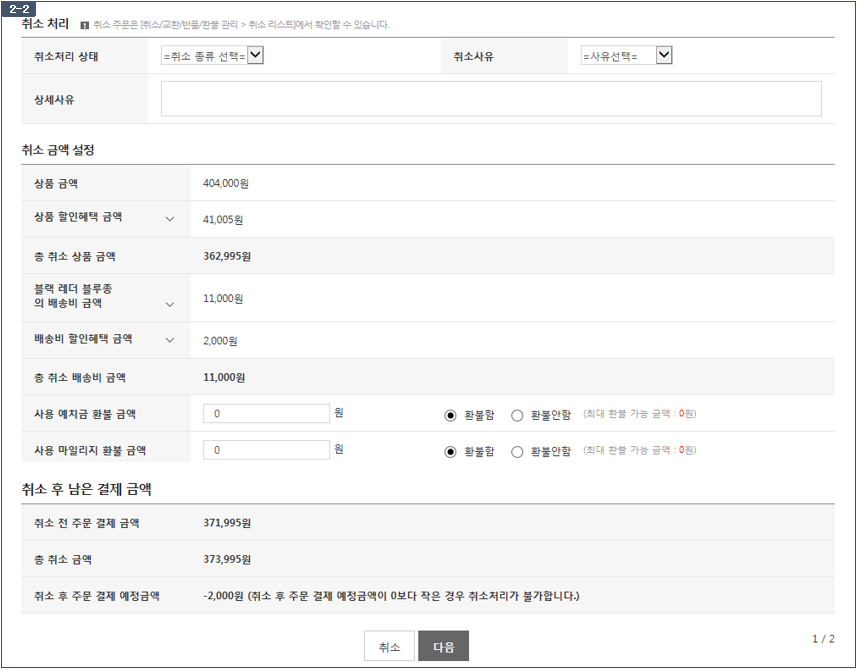Click the 취소 button

389,647
